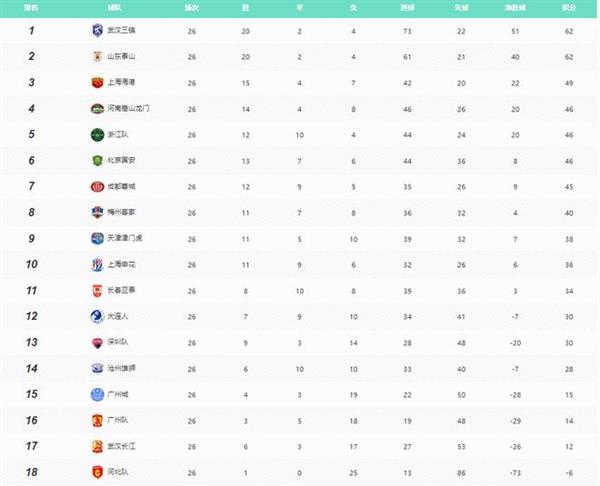Click the 武汉三镇 team logo
600x486 pixels.
[98, 30]
